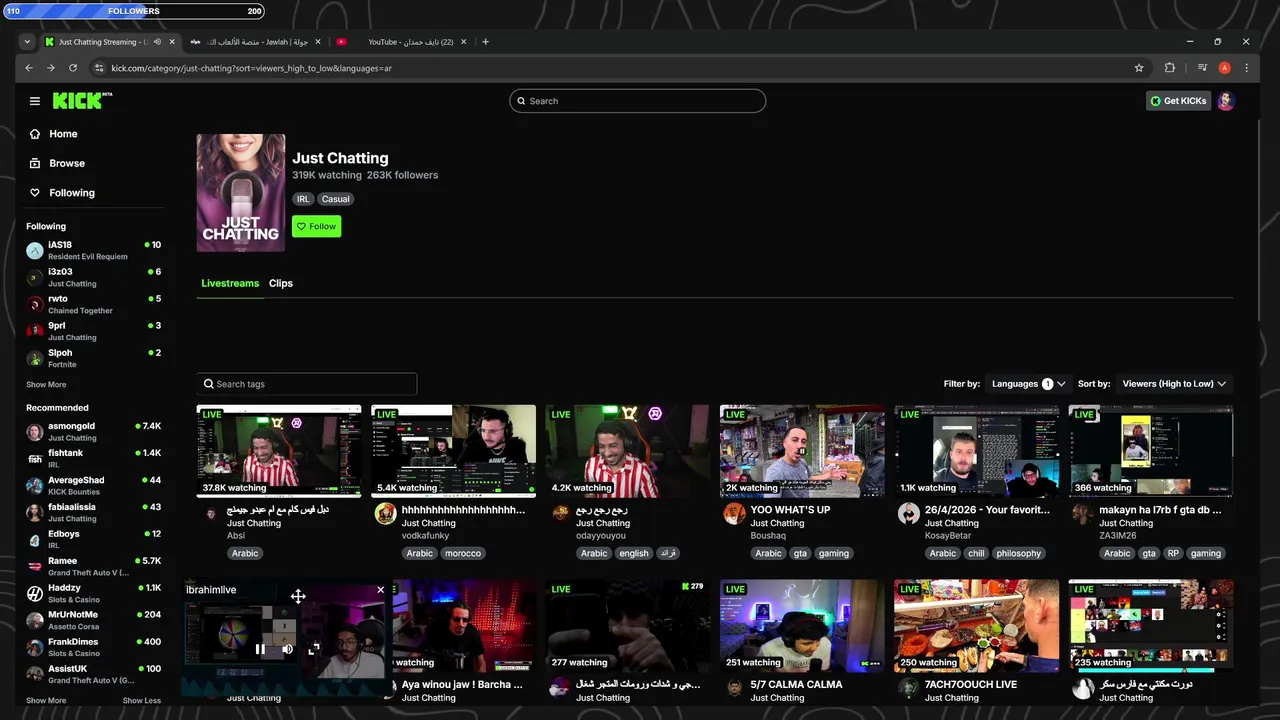This screenshot has width=1280, height=720.
Task: Reload the page
Action: [x=73, y=68]
